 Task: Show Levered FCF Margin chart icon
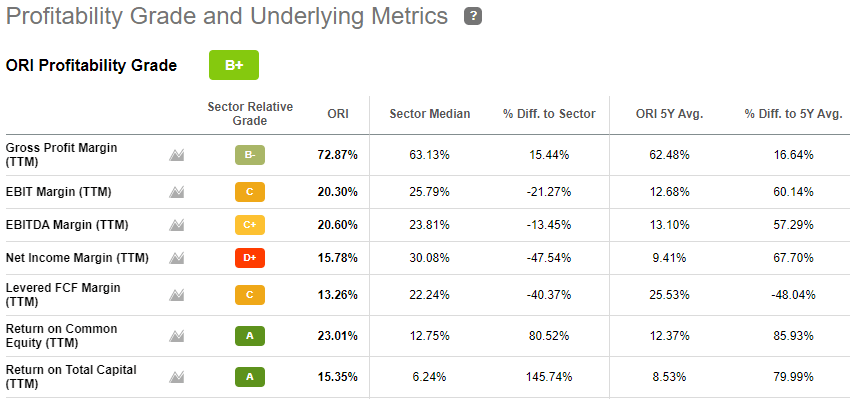pos(176,295)
